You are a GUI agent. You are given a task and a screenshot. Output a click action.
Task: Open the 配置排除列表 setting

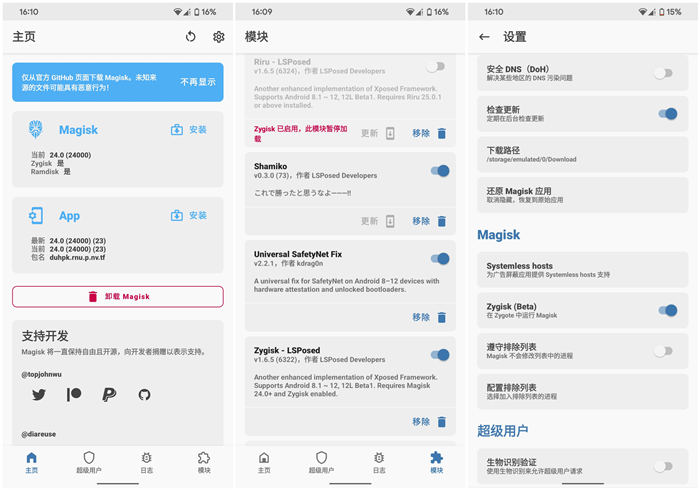[583, 392]
